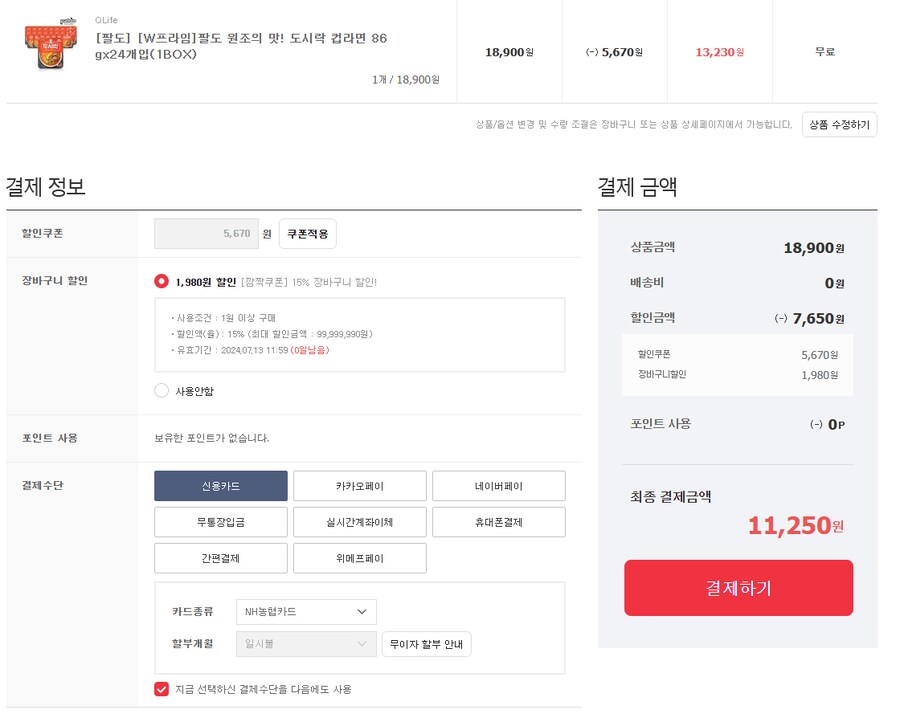Image resolution: width=900 pixels, height=722 pixels.
Task: Click the 할인쿠폰 row value 5,670원 in summary
Action: coord(820,355)
